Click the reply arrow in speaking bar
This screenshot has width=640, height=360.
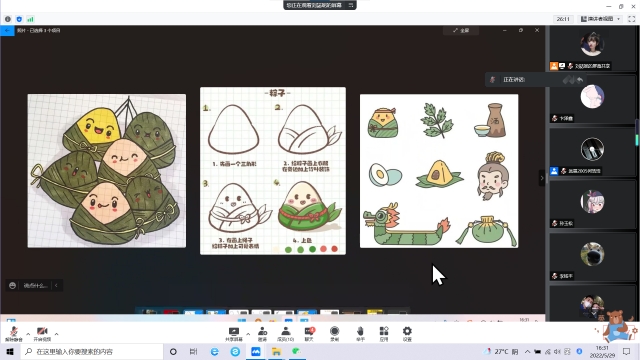(580, 80)
